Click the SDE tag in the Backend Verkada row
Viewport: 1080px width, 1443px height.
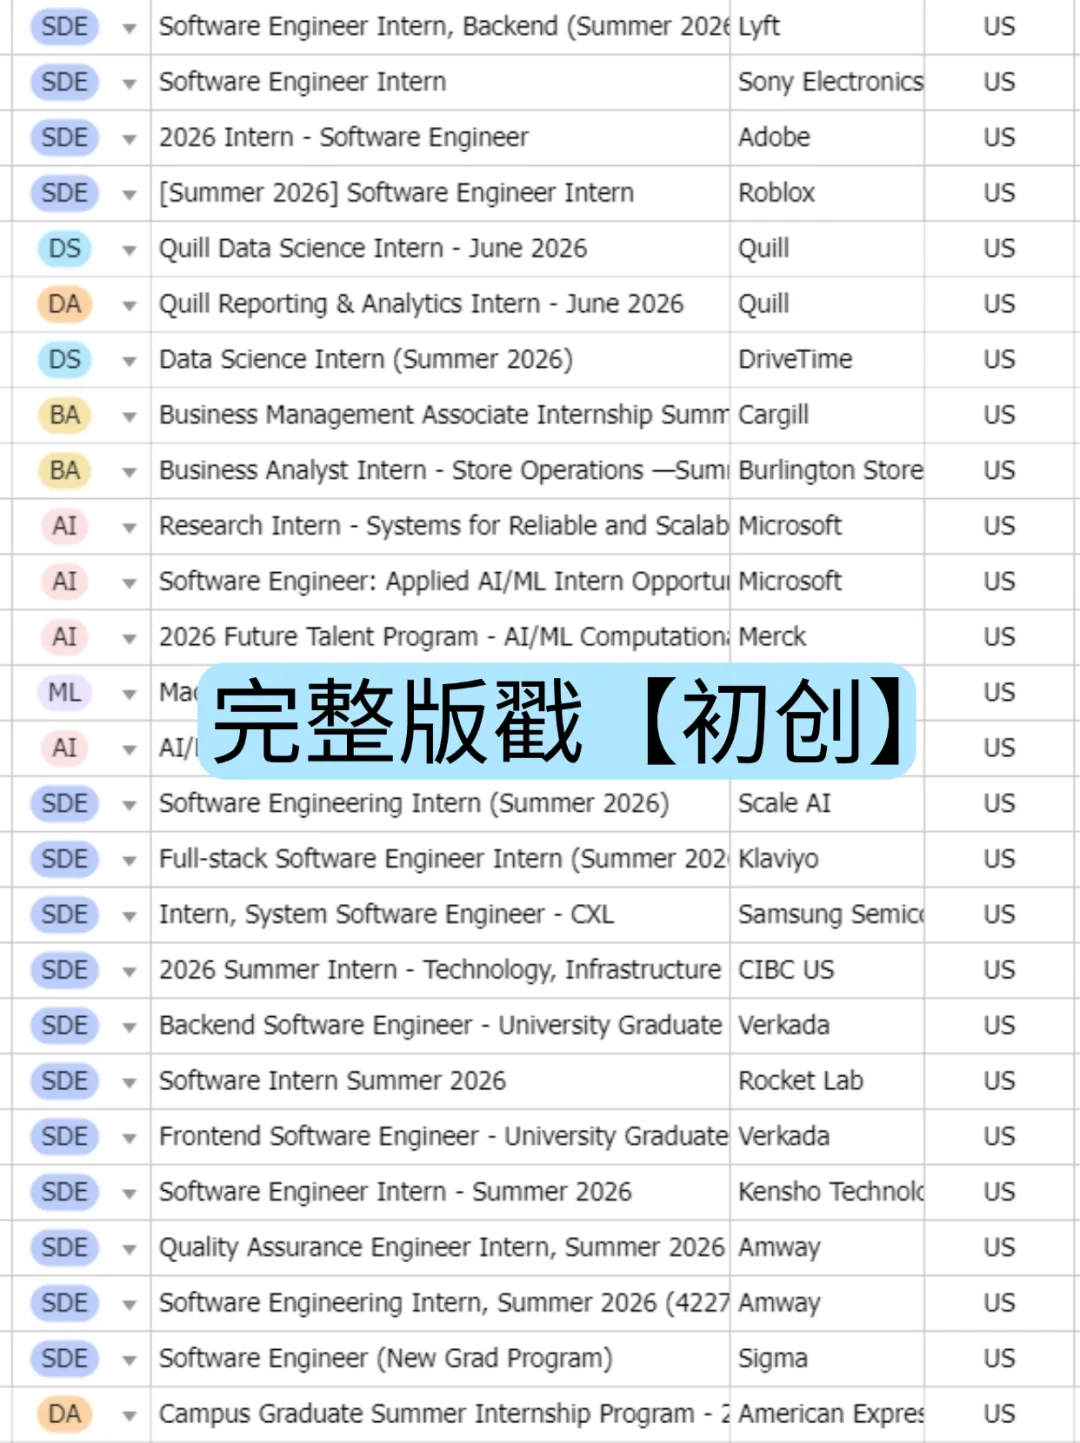tap(65, 1025)
